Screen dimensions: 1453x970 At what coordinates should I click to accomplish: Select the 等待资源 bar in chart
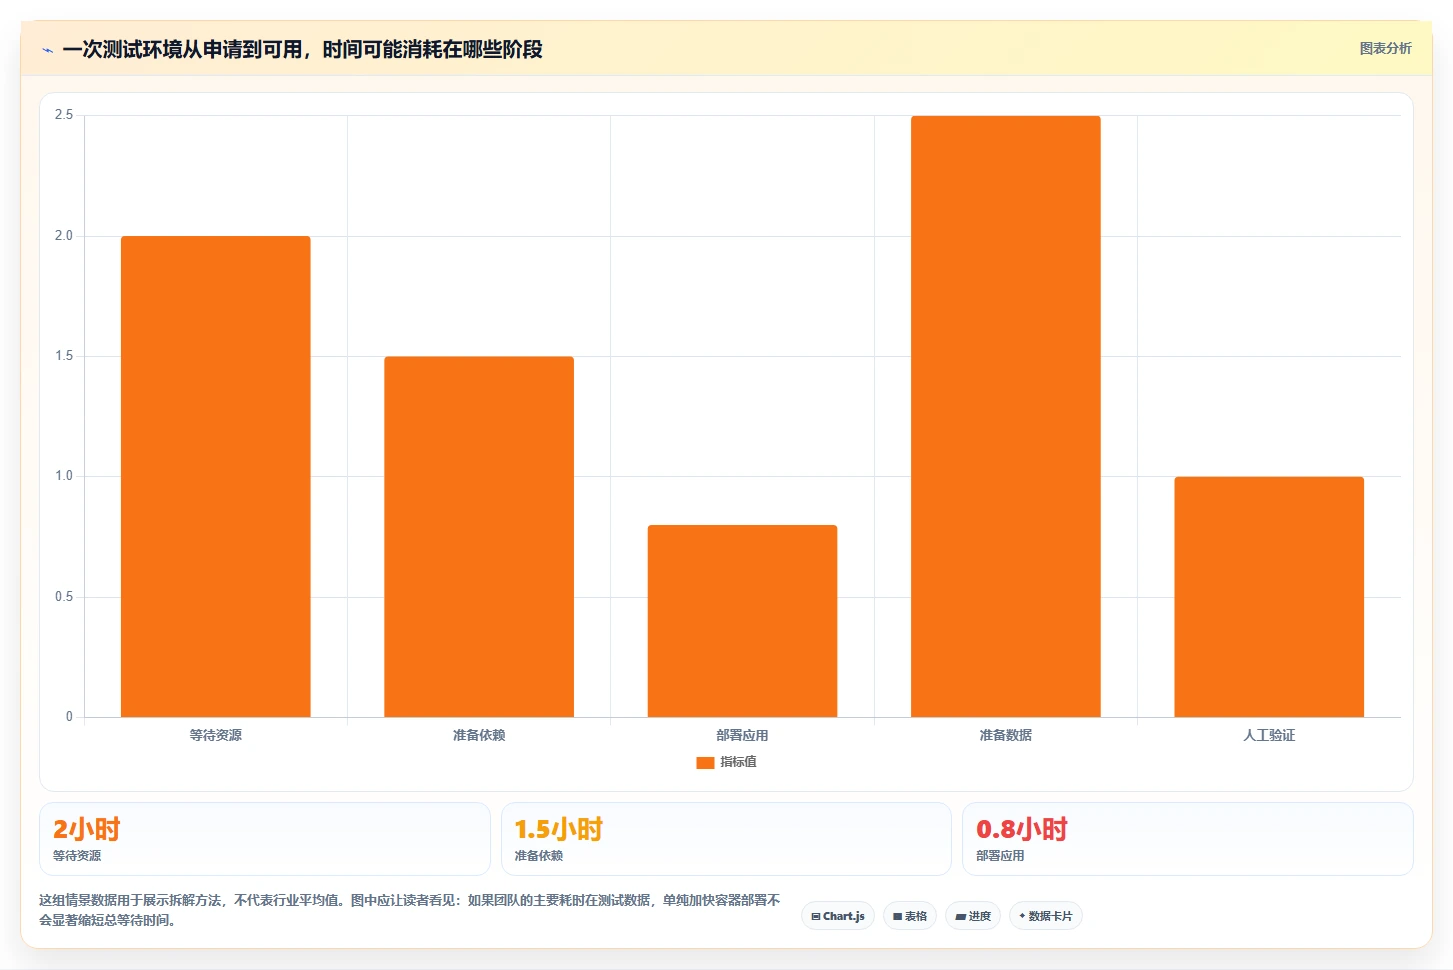(216, 476)
